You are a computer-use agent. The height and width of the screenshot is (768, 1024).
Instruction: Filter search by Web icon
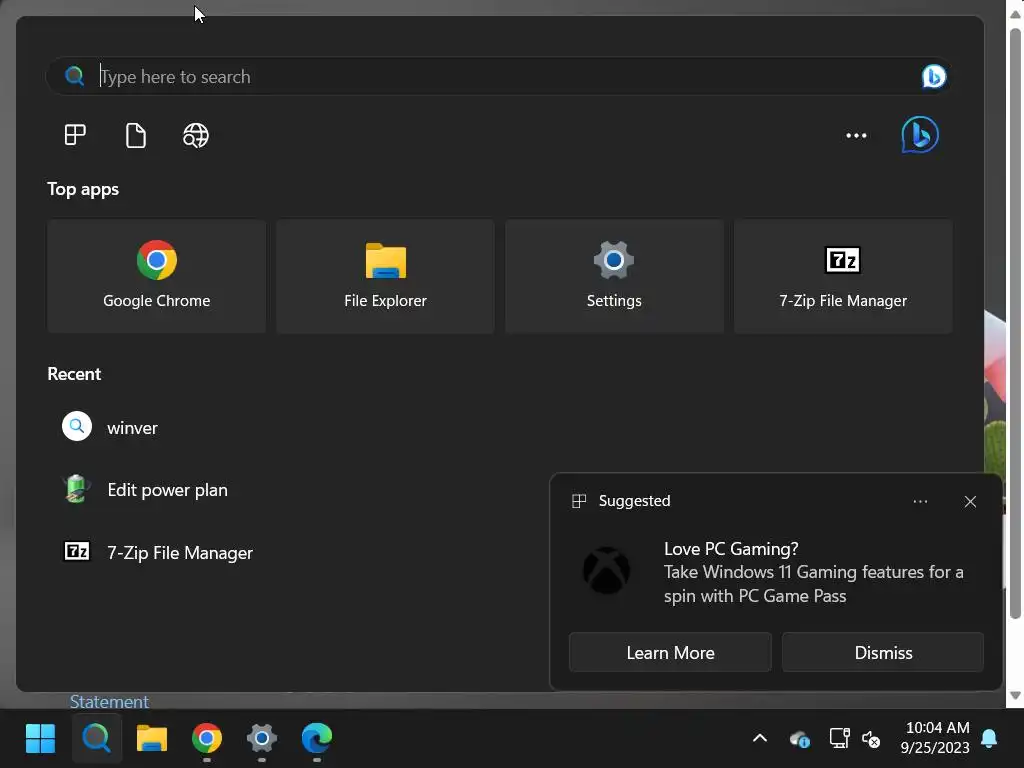196,135
